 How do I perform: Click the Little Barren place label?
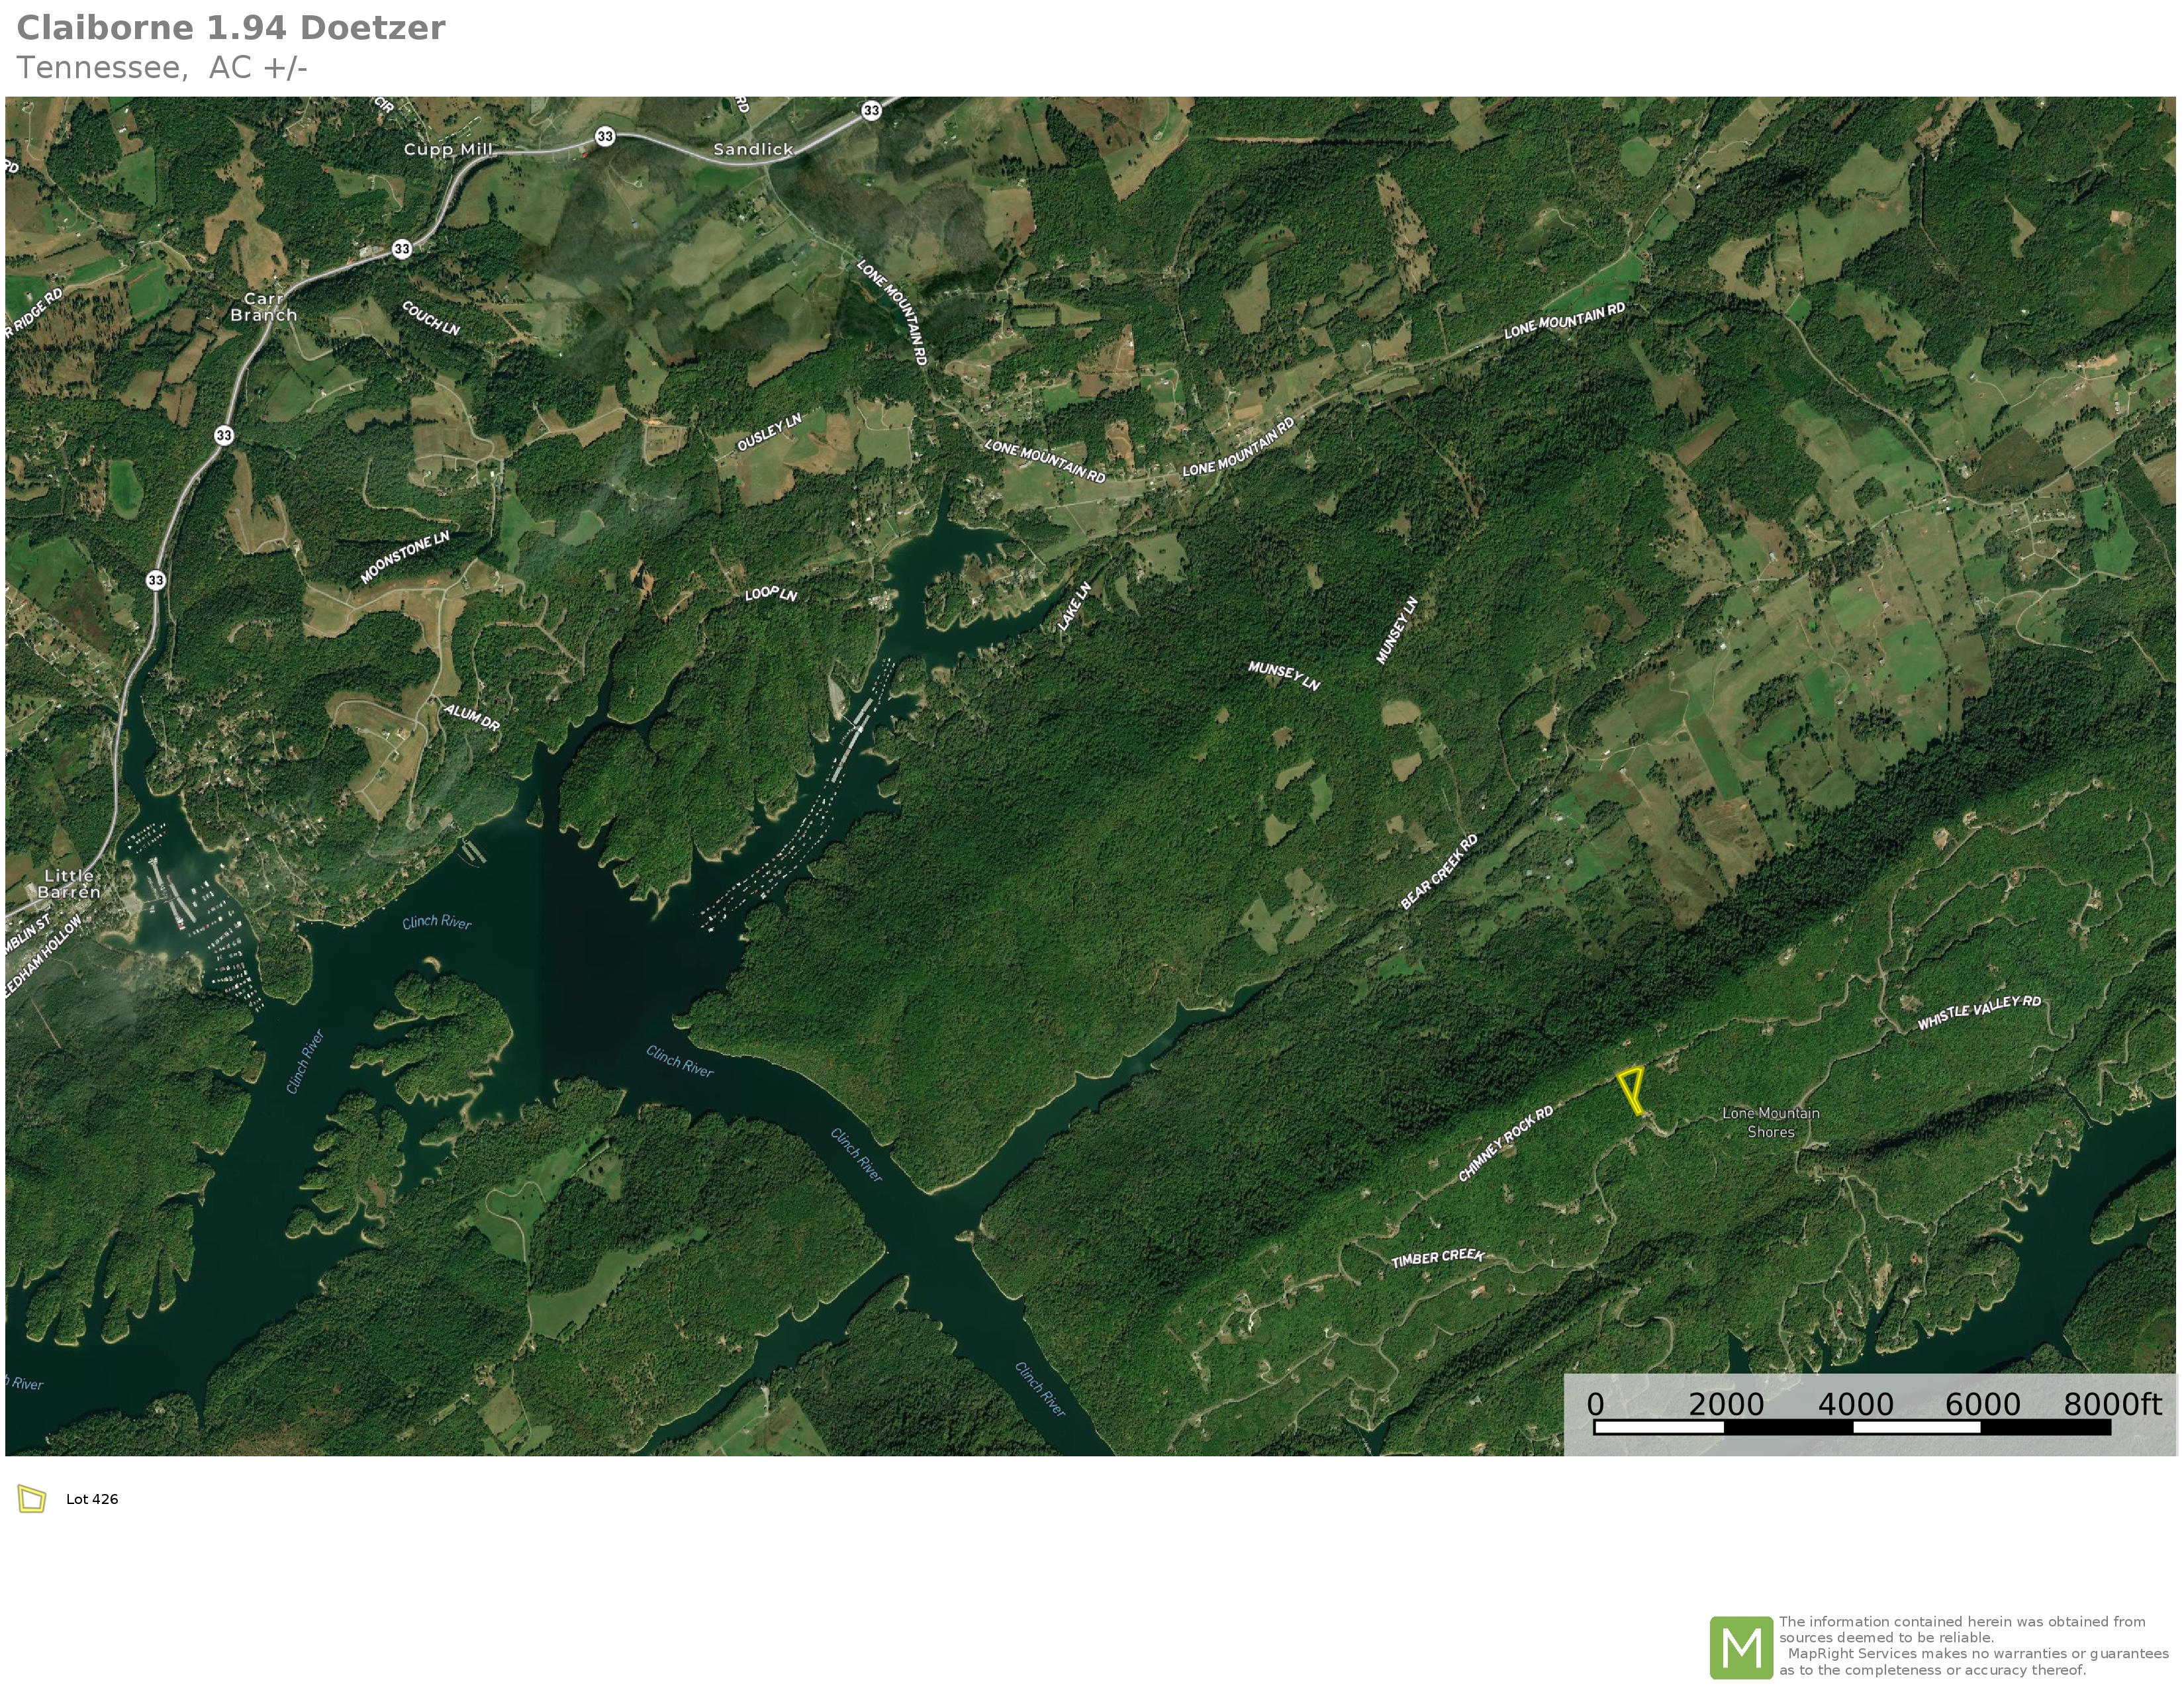(x=69, y=883)
